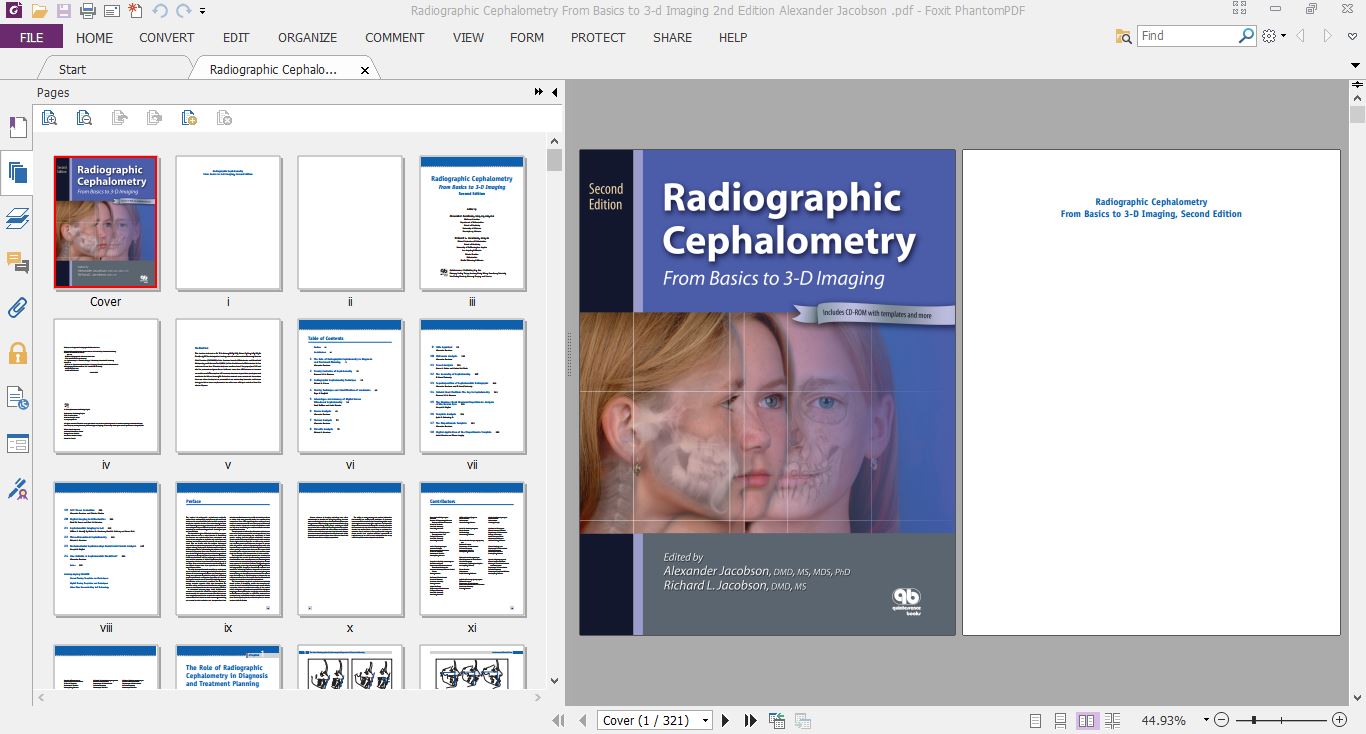Toggle the Pages thumbnail panel icon
Screen dimensions: 1366x734
[x=17, y=172]
